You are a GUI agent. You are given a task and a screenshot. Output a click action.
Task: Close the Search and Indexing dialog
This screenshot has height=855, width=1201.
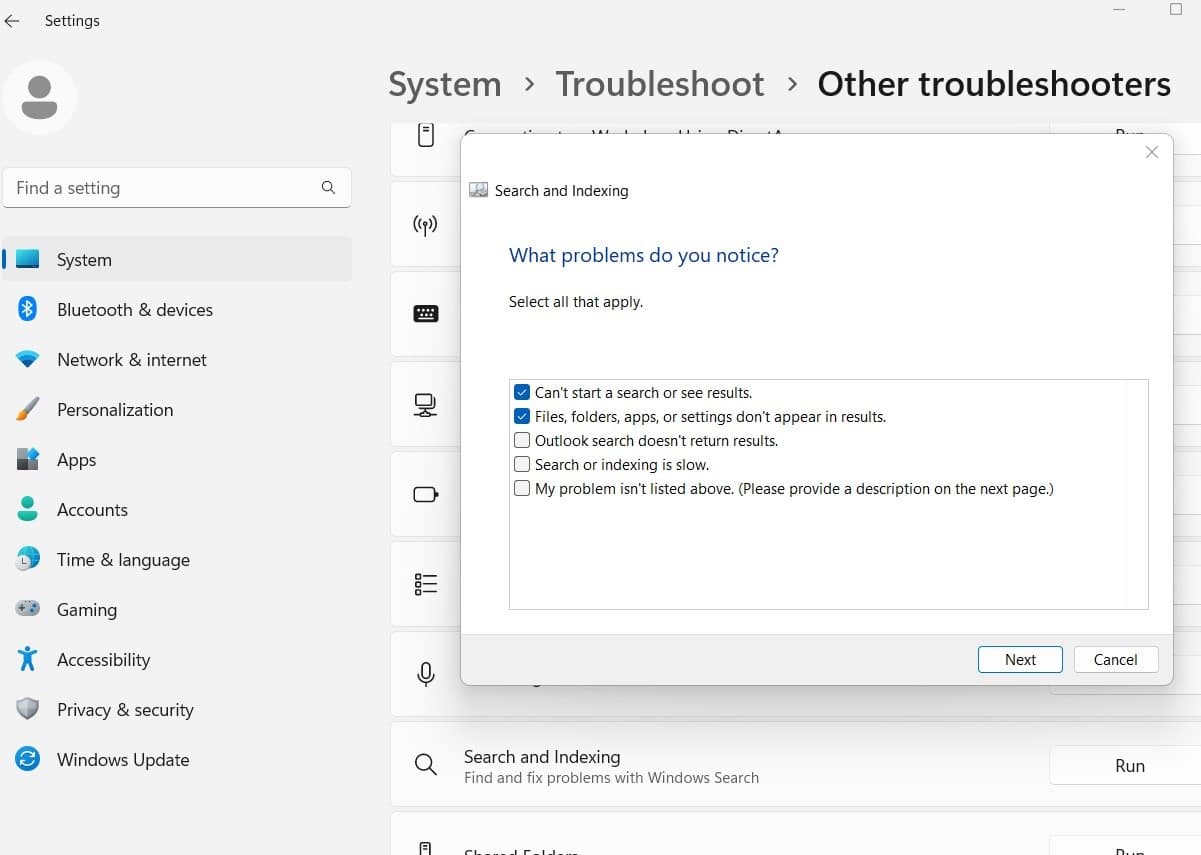pos(1152,152)
